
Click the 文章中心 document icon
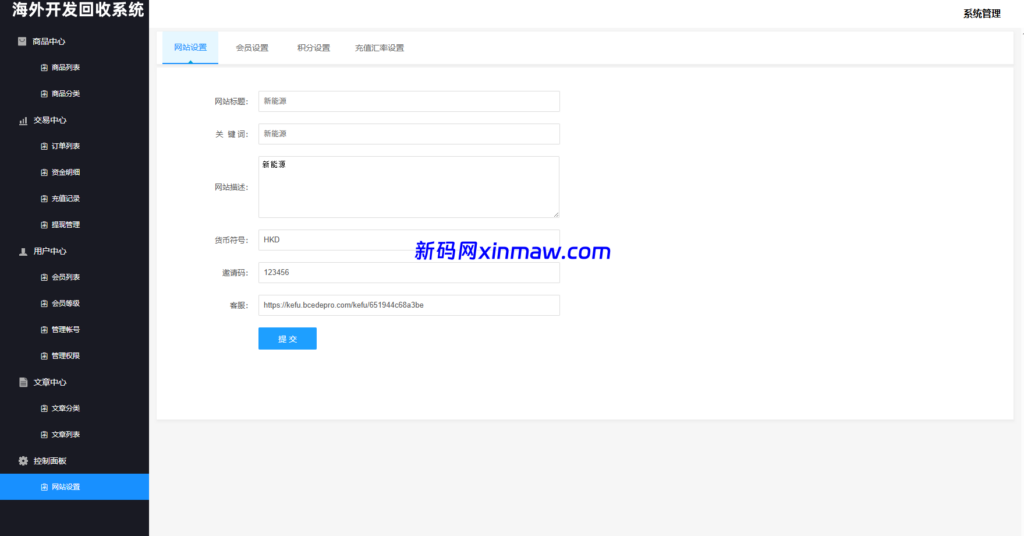pyautogui.click(x=23, y=382)
